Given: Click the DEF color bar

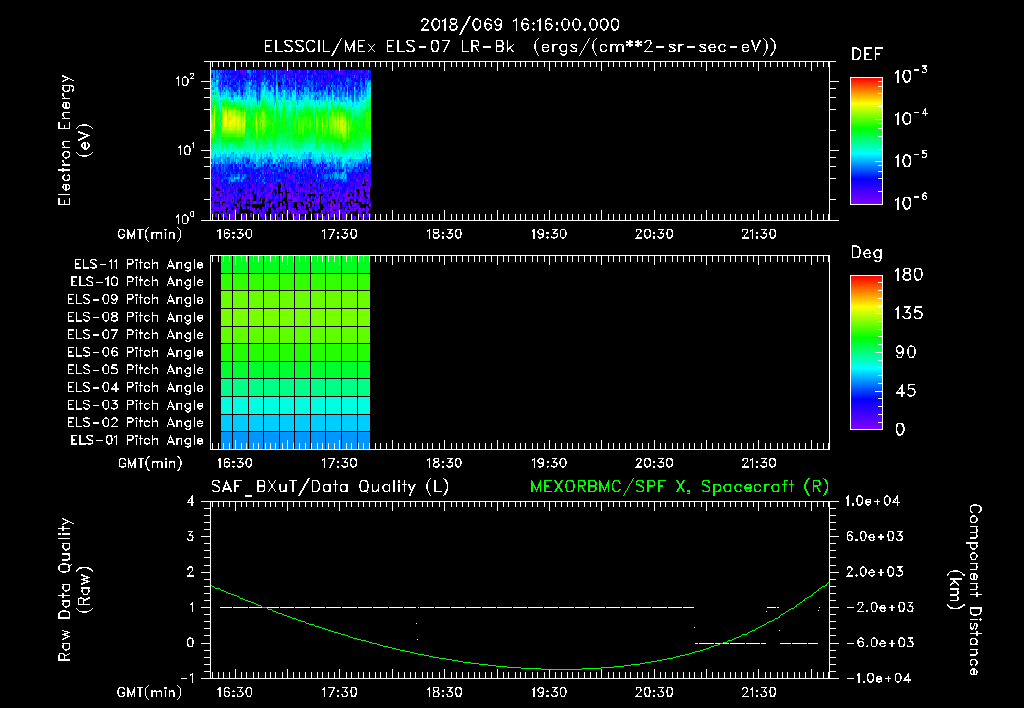Looking at the screenshot, I should [x=866, y=141].
